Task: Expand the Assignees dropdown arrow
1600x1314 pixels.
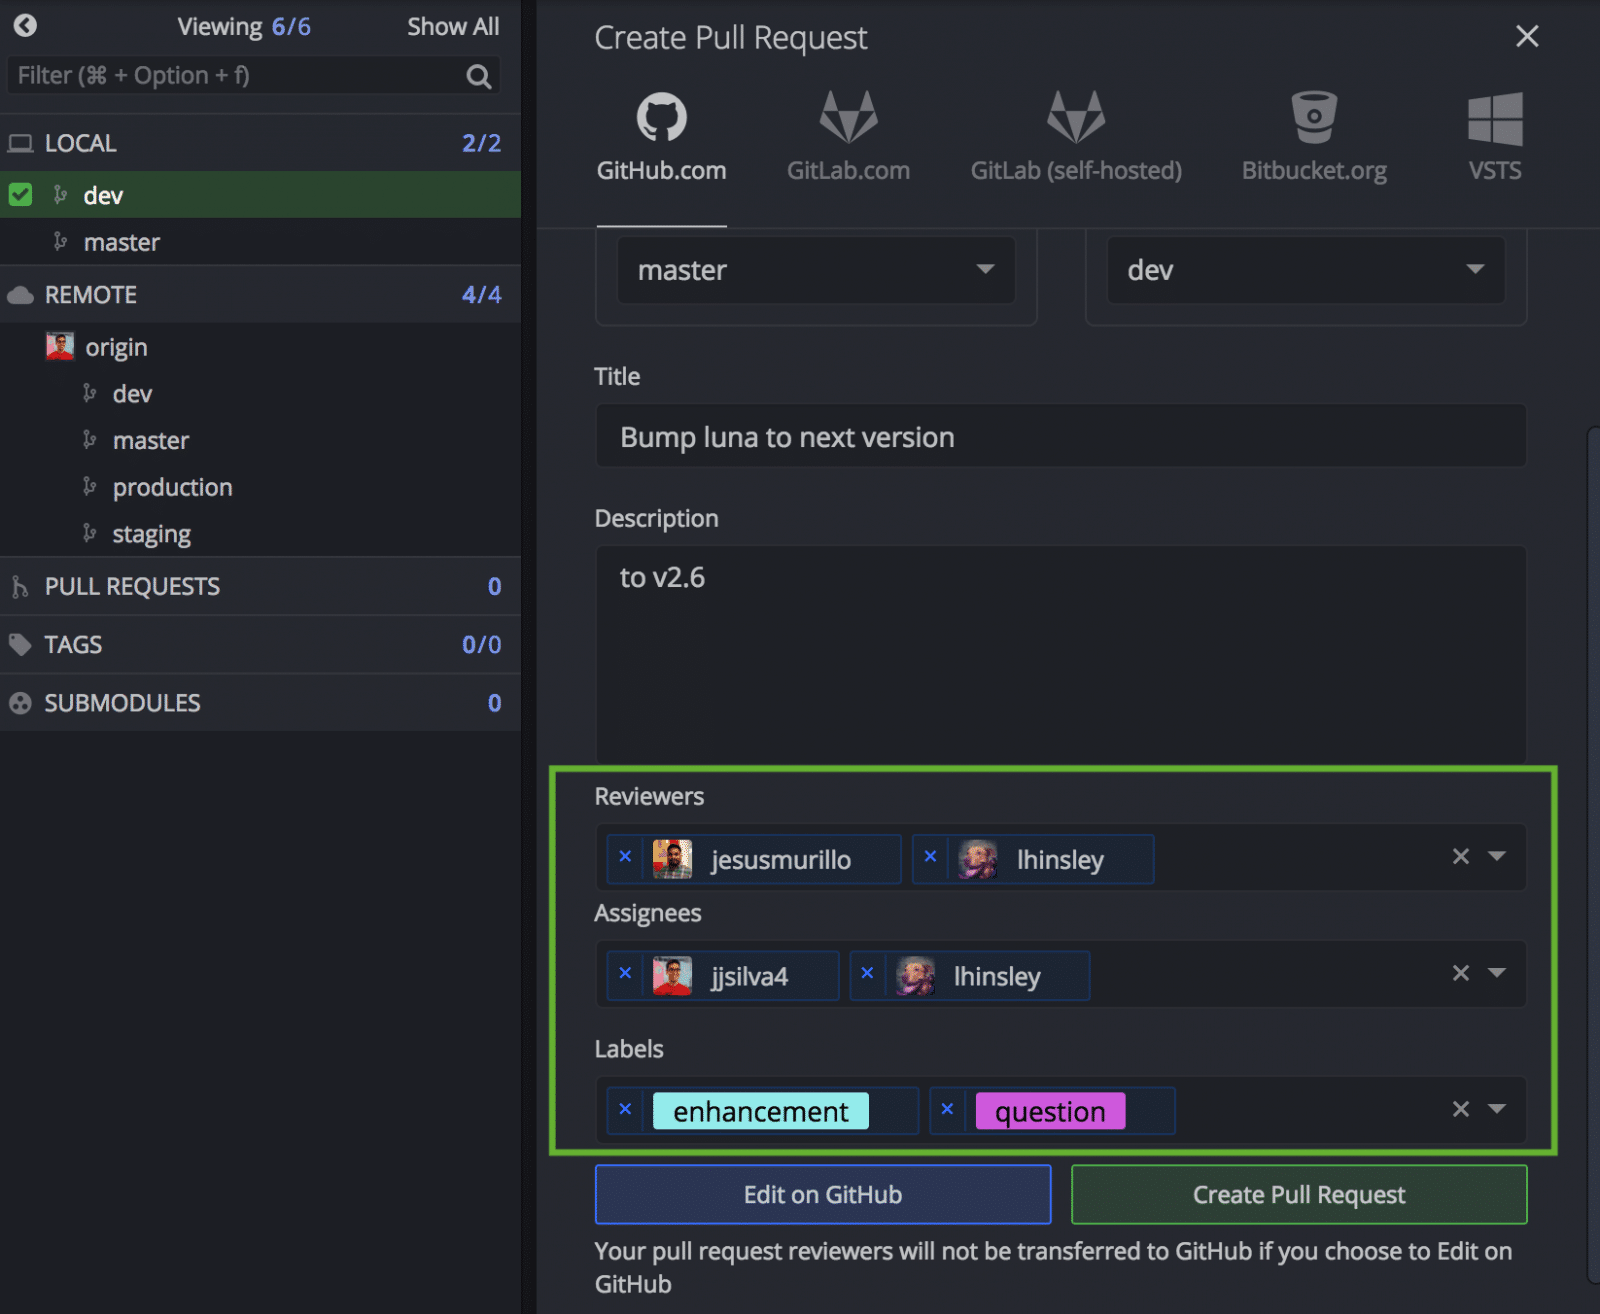Action: pyautogui.click(x=1497, y=973)
